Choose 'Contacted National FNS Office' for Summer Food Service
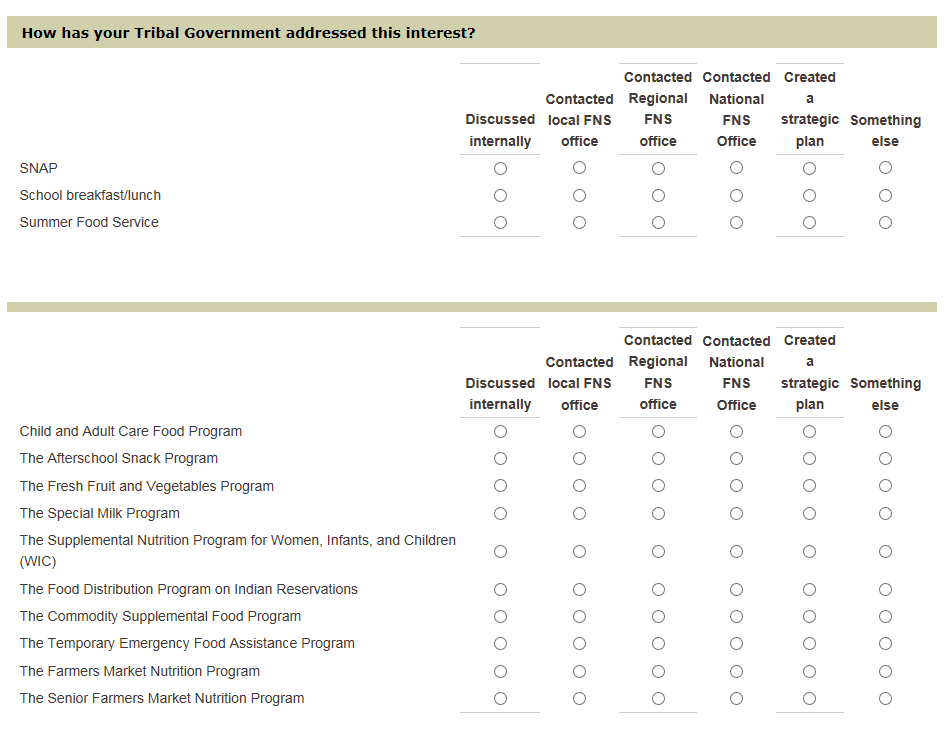The width and height of the screenshot is (944, 741). point(736,222)
